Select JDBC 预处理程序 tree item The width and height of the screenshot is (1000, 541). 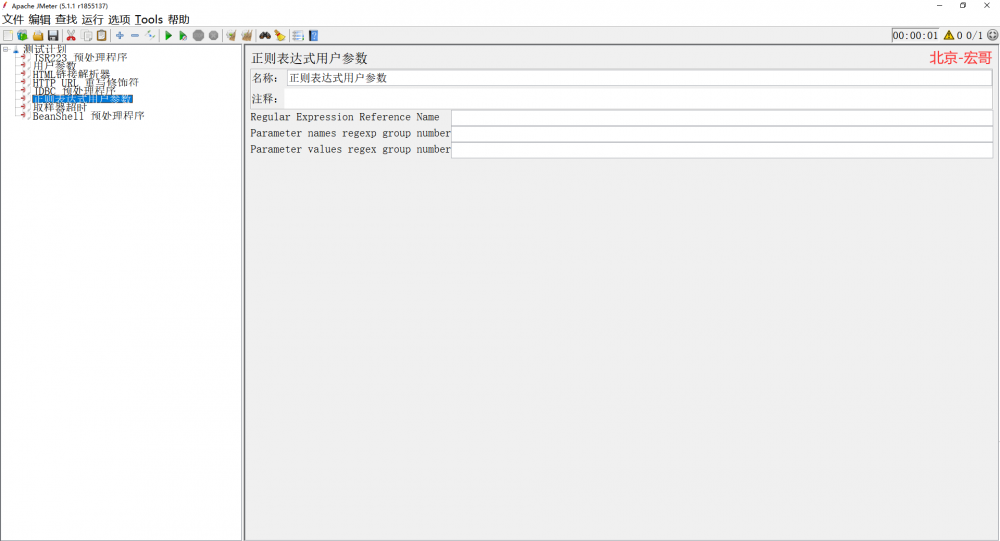(75, 91)
